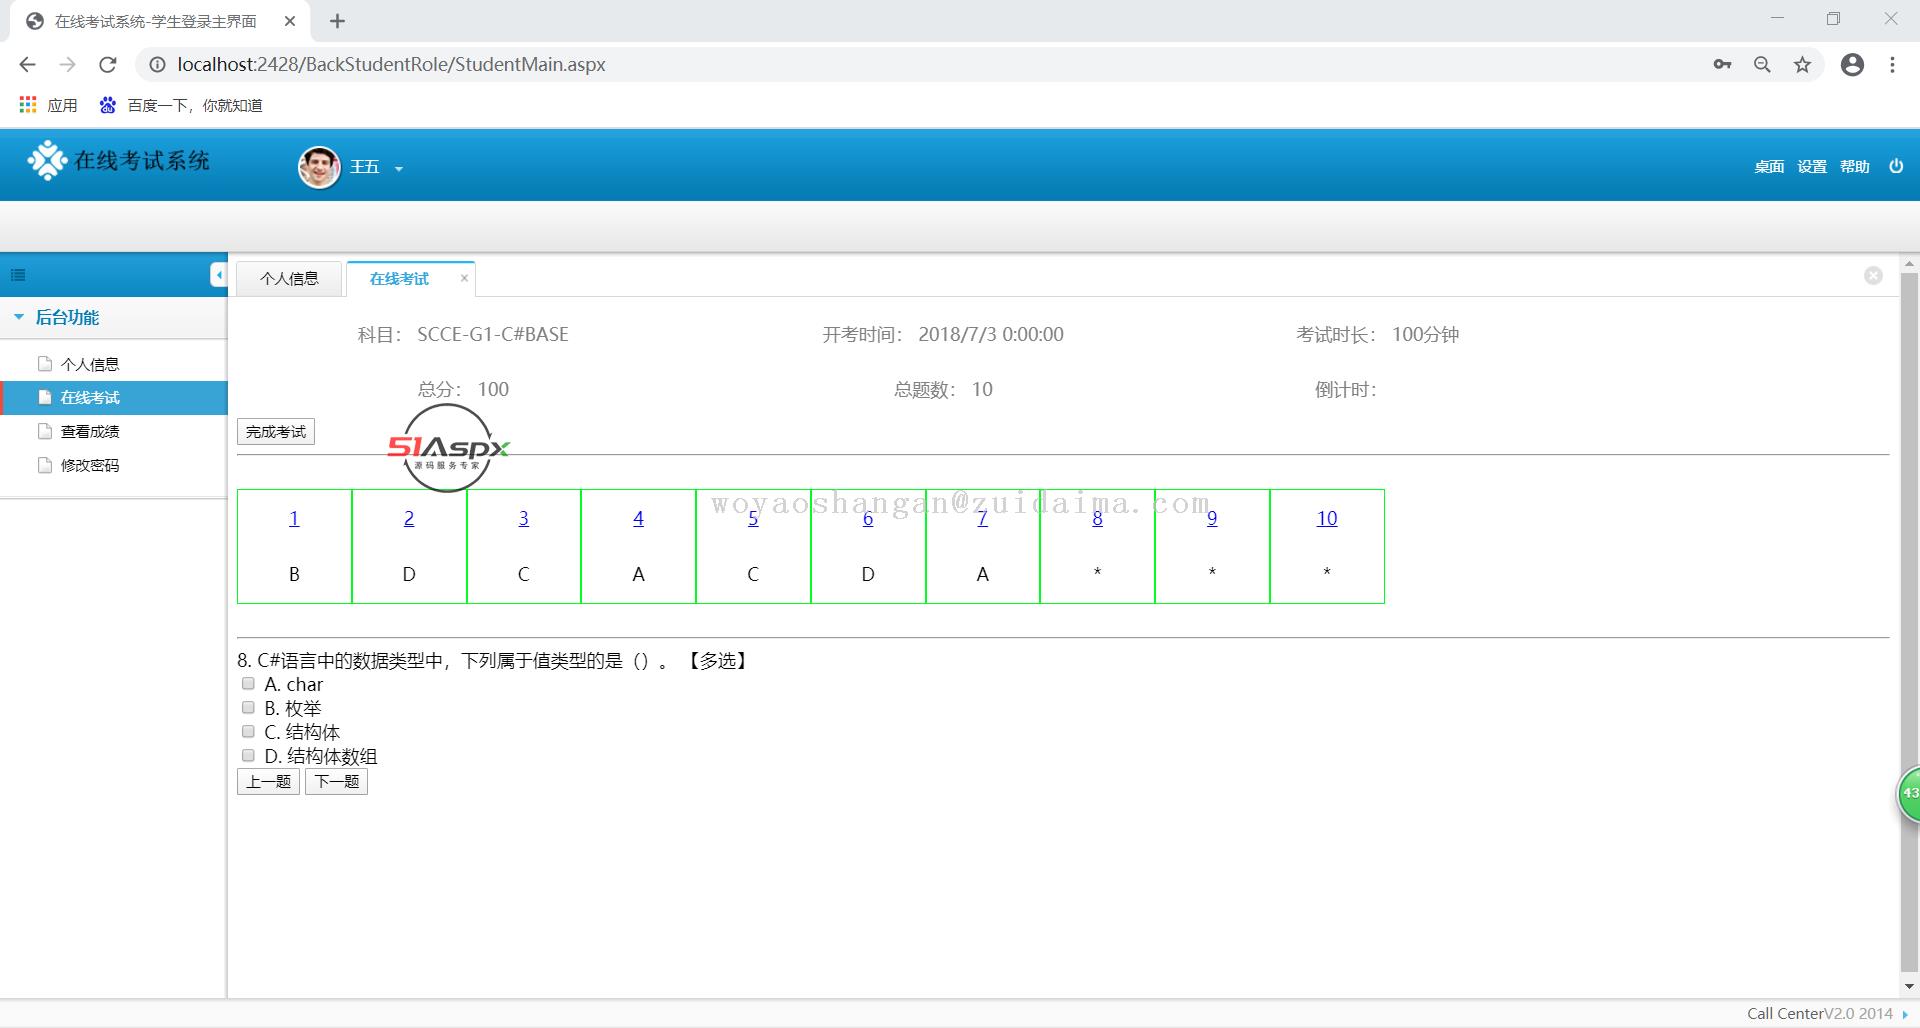Go to question 2 link
Viewport: 1920px width, 1028px height.
pyautogui.click(x=409, y=518)
